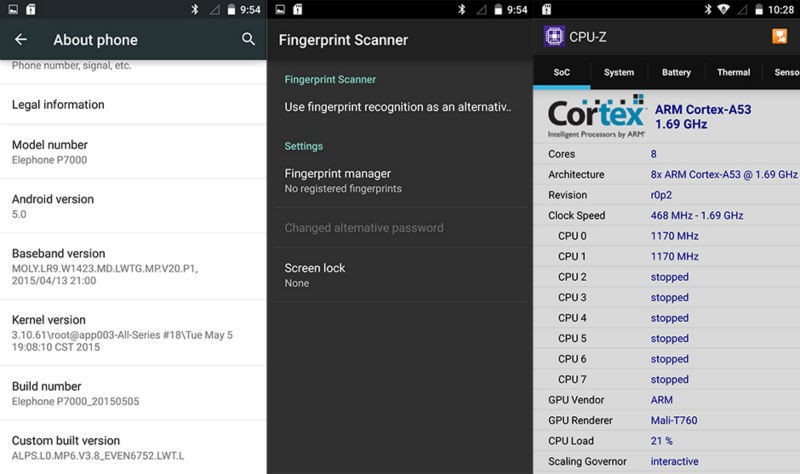Tap the ARM Cortex logo image
The width and height of the screenshot is (800, 474).
(596, 116)
